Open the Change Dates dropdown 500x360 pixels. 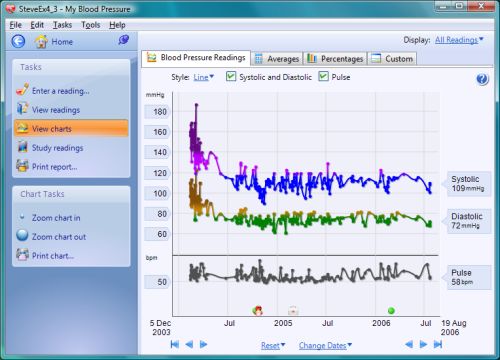(x=325, y=346)
